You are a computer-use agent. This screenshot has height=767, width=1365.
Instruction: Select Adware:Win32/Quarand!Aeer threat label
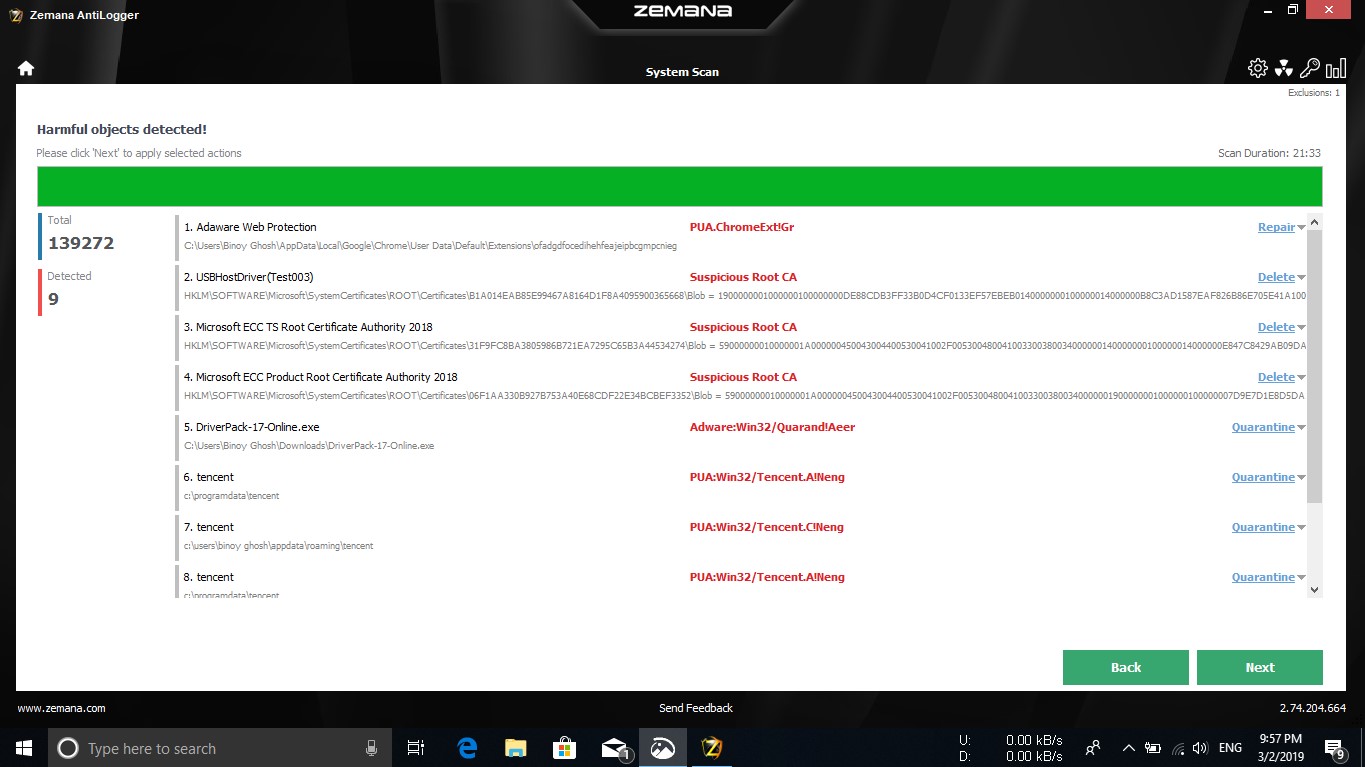pos(772,427)
